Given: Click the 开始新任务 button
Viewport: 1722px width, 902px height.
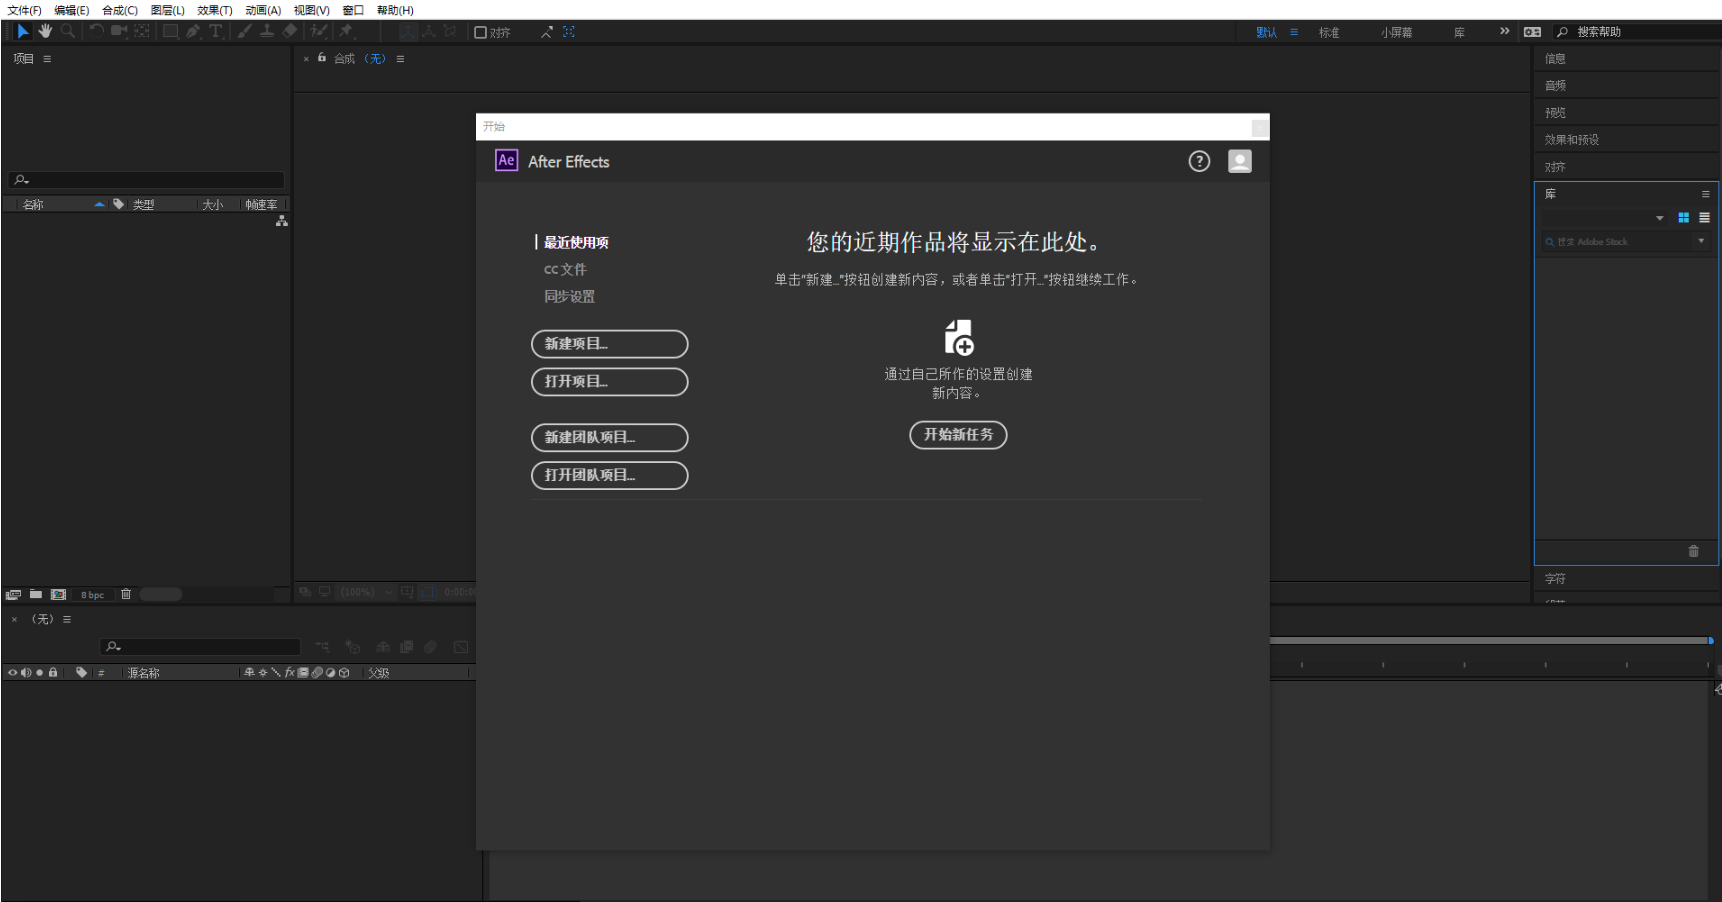Looking at the screenshot, I should (958, 435).
